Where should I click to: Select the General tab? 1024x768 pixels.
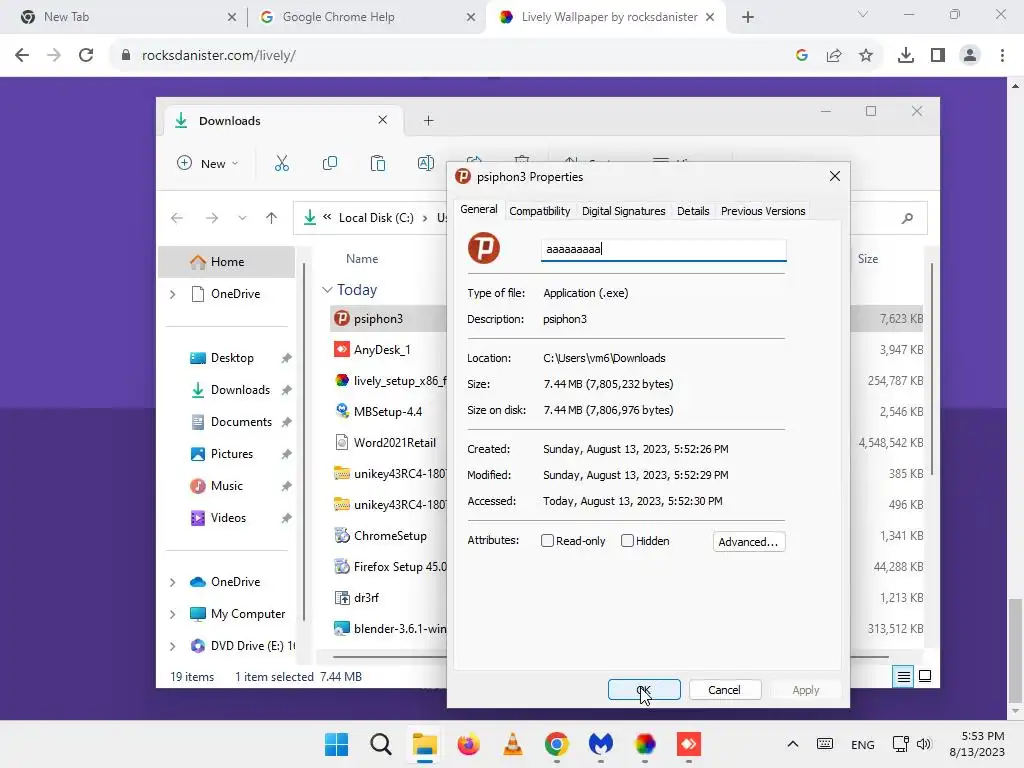(x=479, y=210)
